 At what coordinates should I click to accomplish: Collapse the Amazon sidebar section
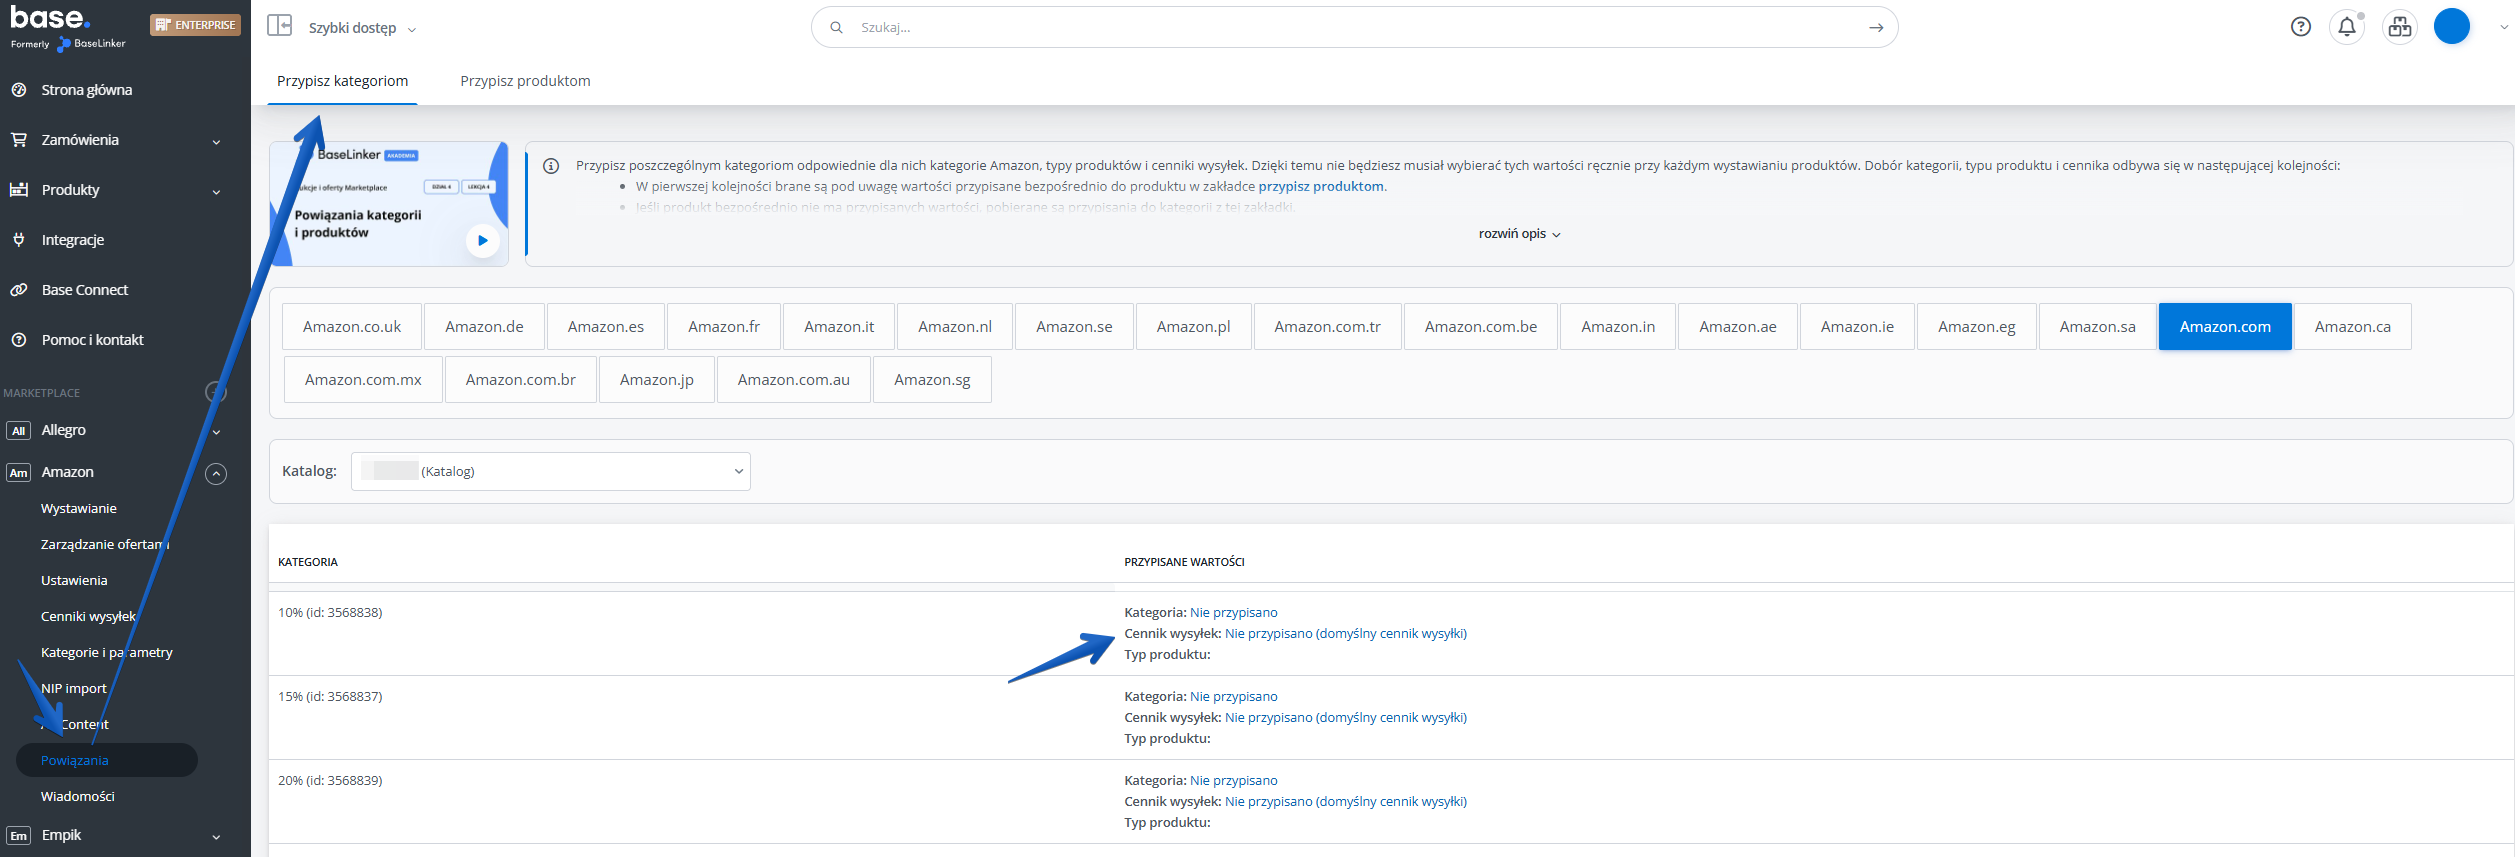pos(216,473)
